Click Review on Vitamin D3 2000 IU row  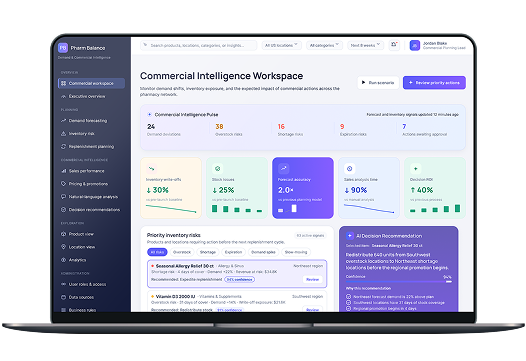(313, 309)
